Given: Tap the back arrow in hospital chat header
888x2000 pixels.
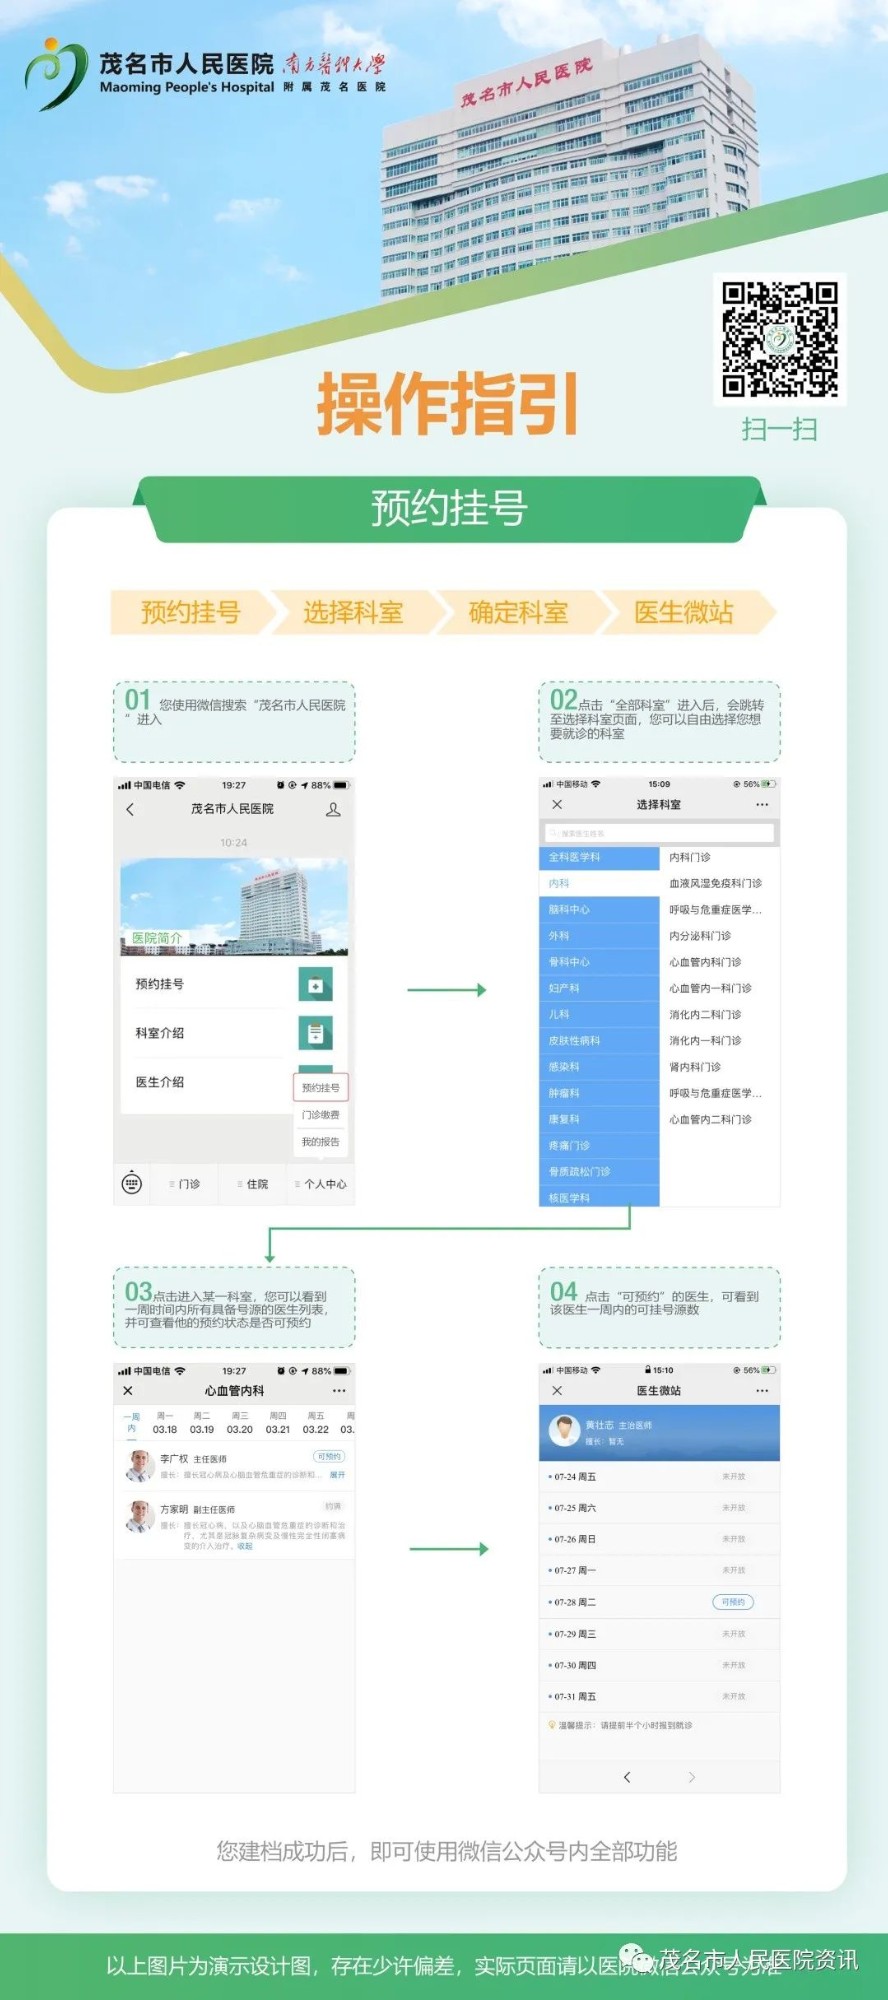Looking at the screenshot, I should tap(130, 809).
